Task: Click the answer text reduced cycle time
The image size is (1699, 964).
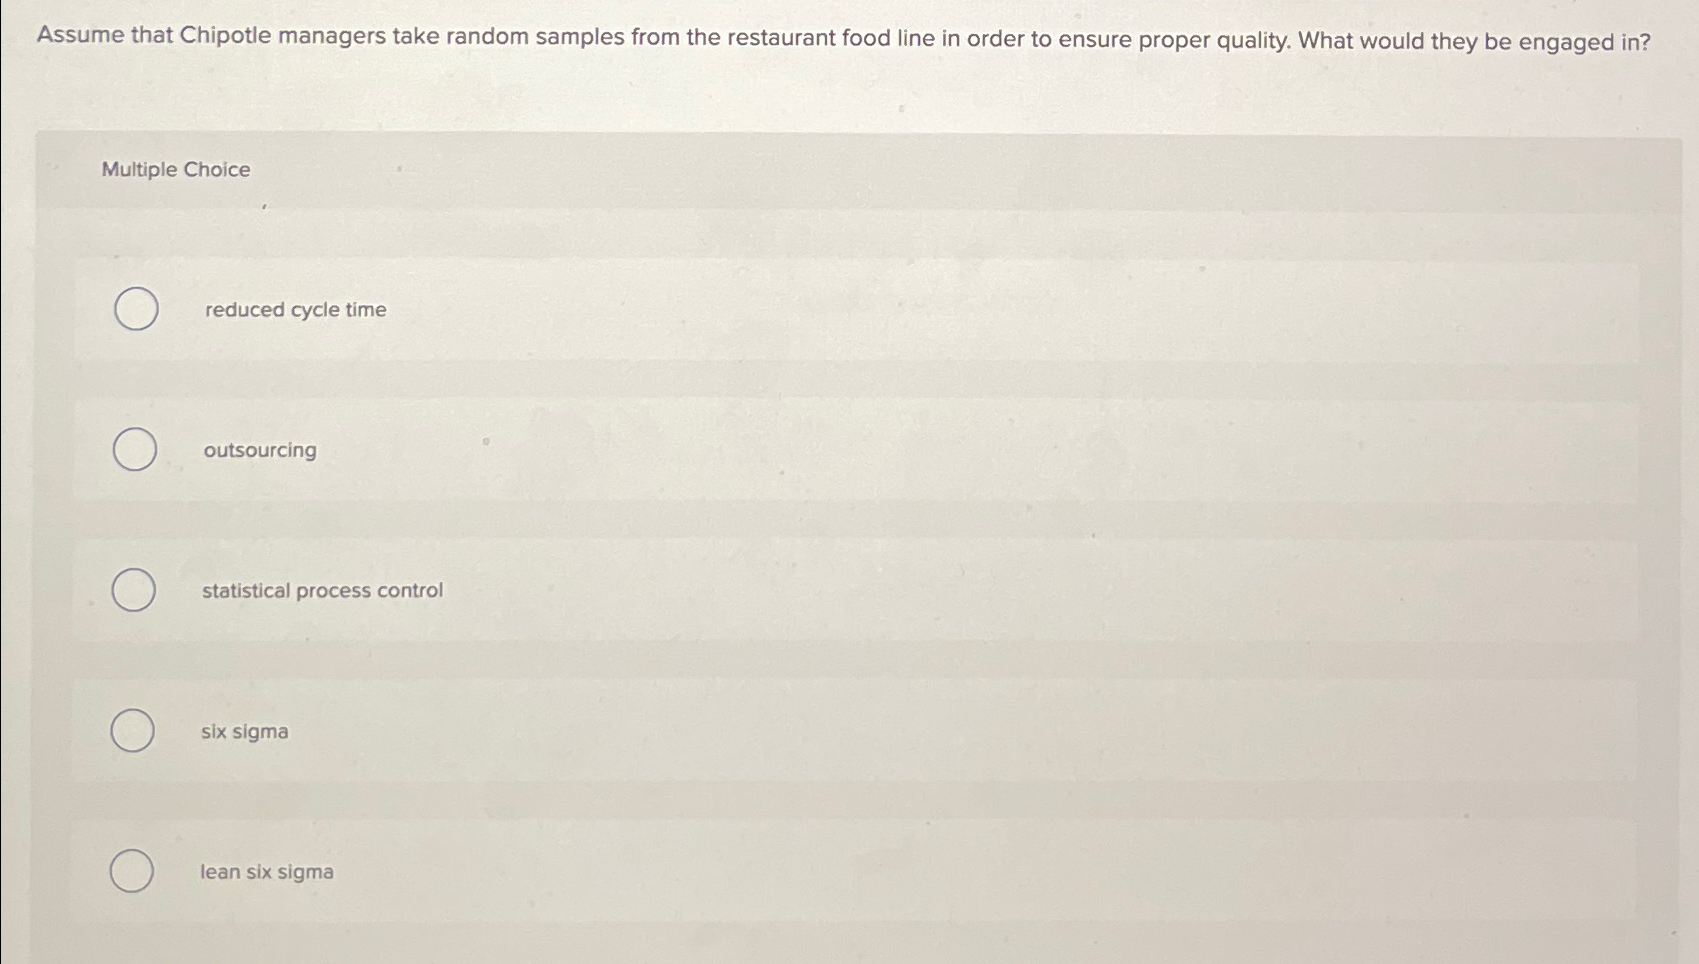Action: [x=294, y=310]
